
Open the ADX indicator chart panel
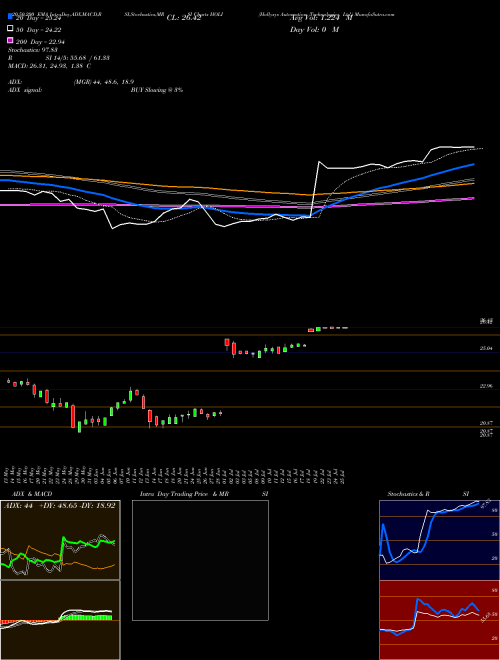60,540
